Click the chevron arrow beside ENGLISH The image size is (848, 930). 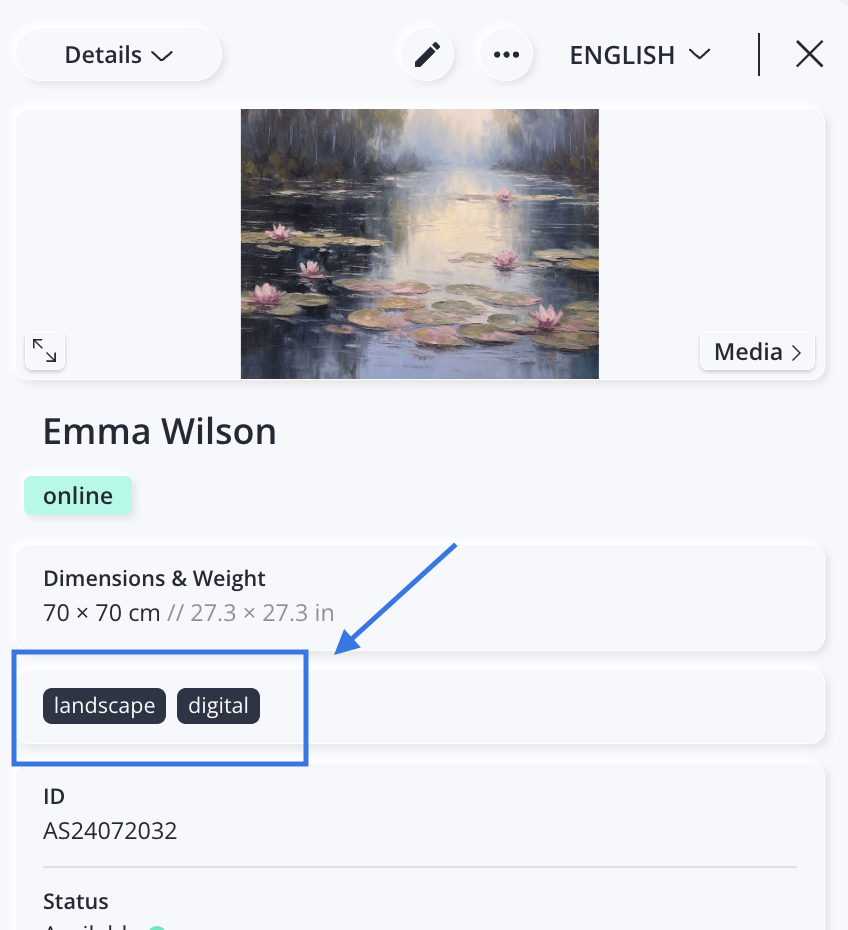pyautogui.click(x=700, y=55)
